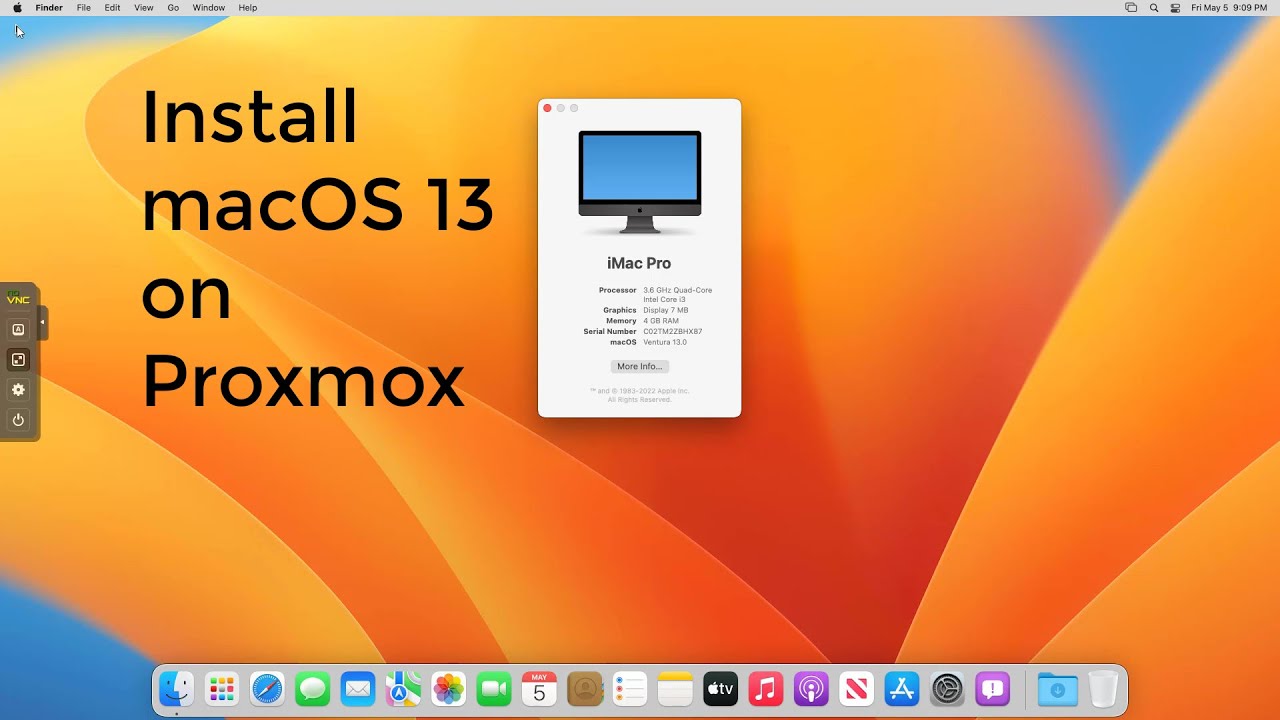This screenshot has height=720, width=1280.
Task: Open the Apple menu
Action: [x=17, y=7]
